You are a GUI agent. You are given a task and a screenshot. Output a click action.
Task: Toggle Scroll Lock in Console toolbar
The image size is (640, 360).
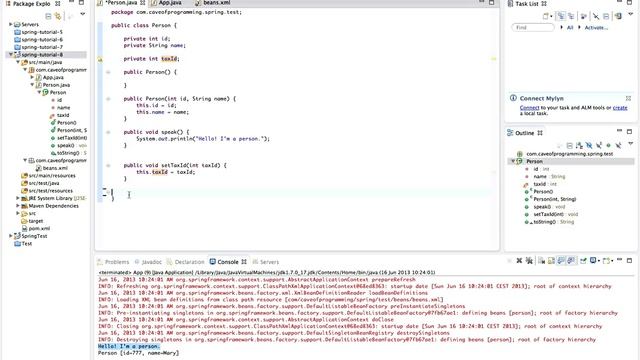551,260
